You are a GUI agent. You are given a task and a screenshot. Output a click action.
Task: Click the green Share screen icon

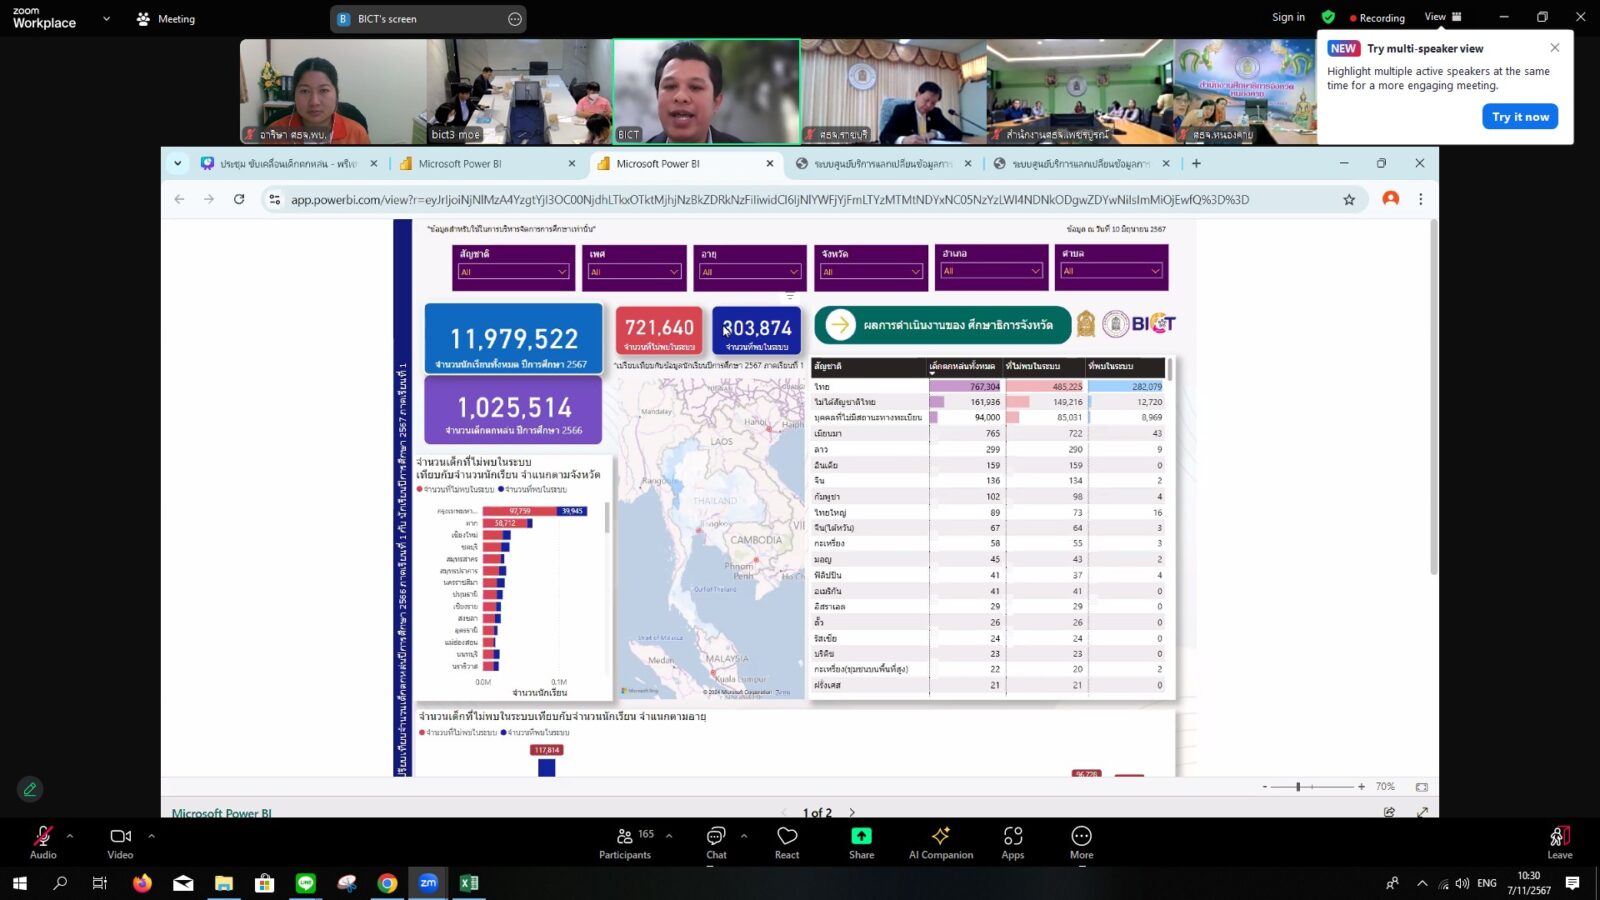click(861, 836)
